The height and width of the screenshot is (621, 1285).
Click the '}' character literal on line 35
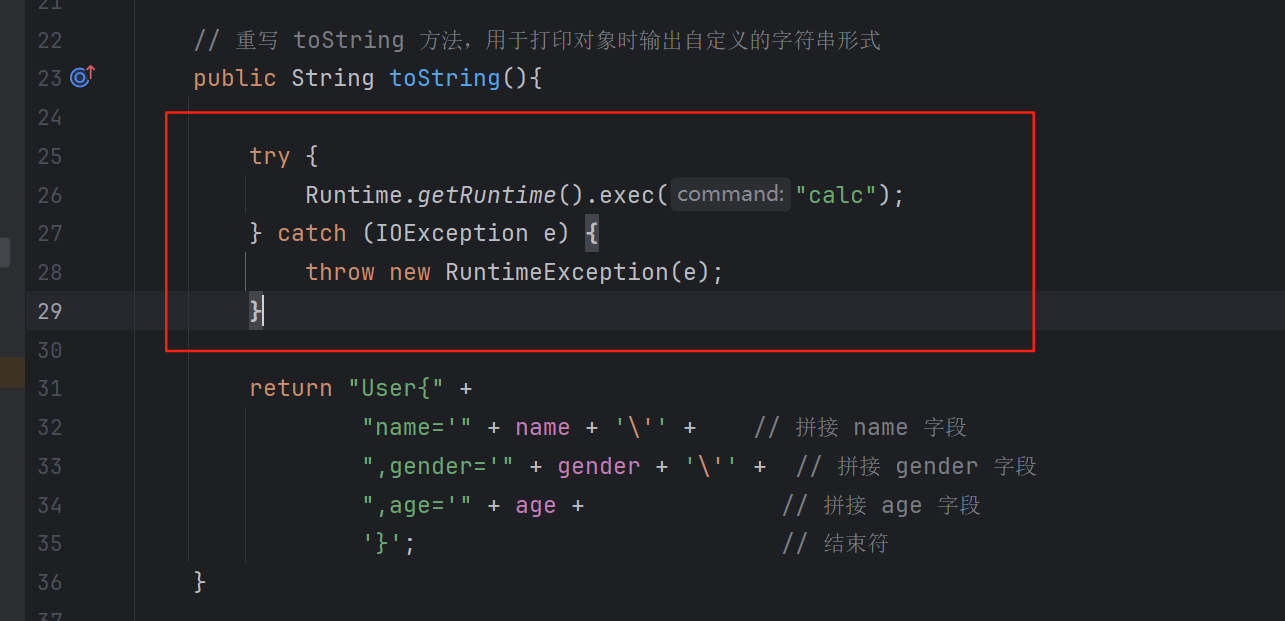coord(382,543)
